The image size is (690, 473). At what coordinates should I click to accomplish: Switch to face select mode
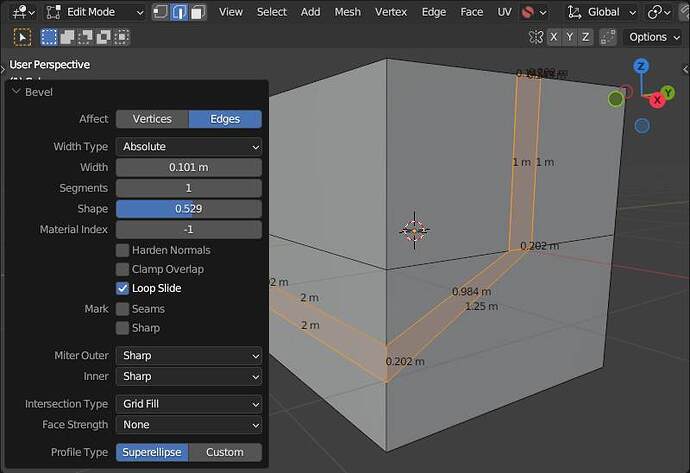(x=198, y=12)
